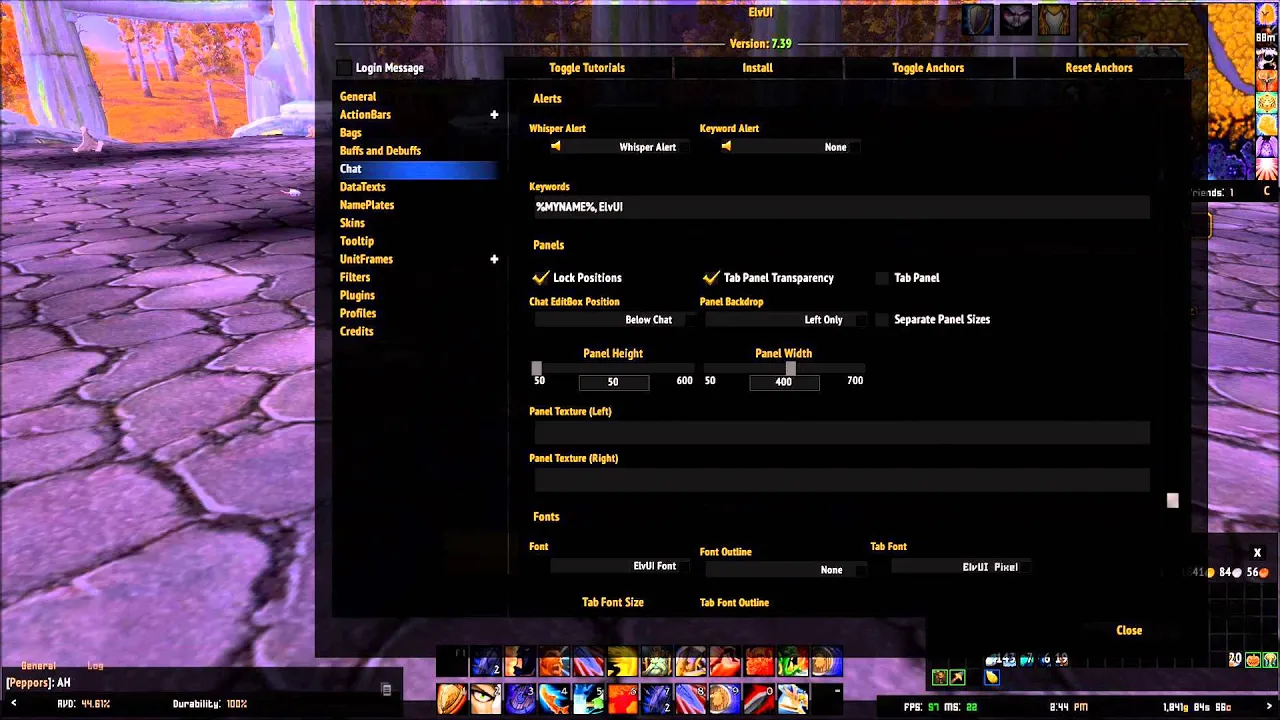The image size is (1280, 720).
Task: Use the action button bound to key 6
Action: tap(622, 697)
